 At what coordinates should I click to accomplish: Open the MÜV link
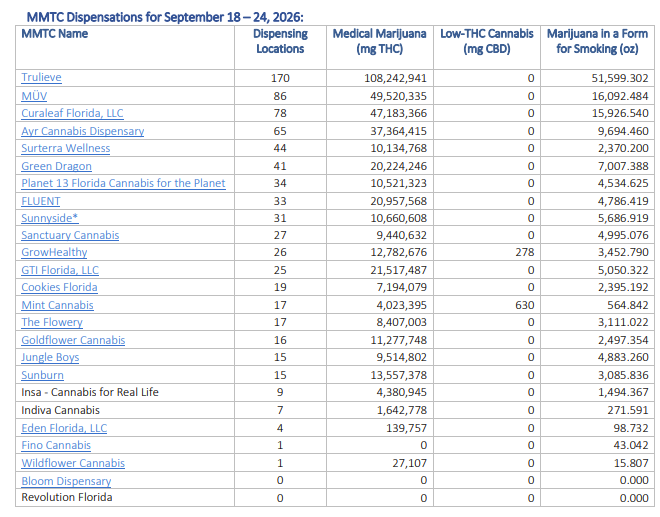[34, 96]
